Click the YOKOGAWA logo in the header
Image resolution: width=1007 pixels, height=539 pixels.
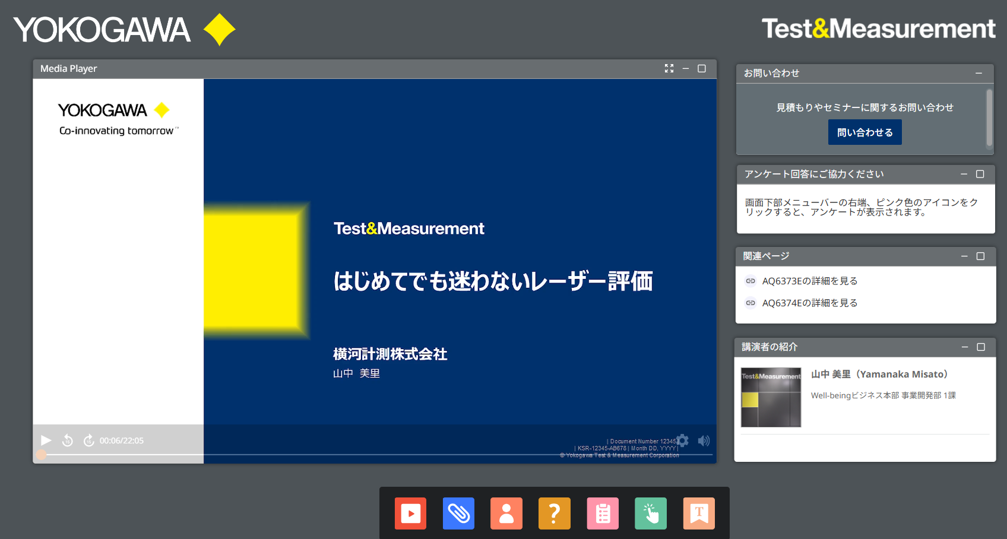click(125, 30)
